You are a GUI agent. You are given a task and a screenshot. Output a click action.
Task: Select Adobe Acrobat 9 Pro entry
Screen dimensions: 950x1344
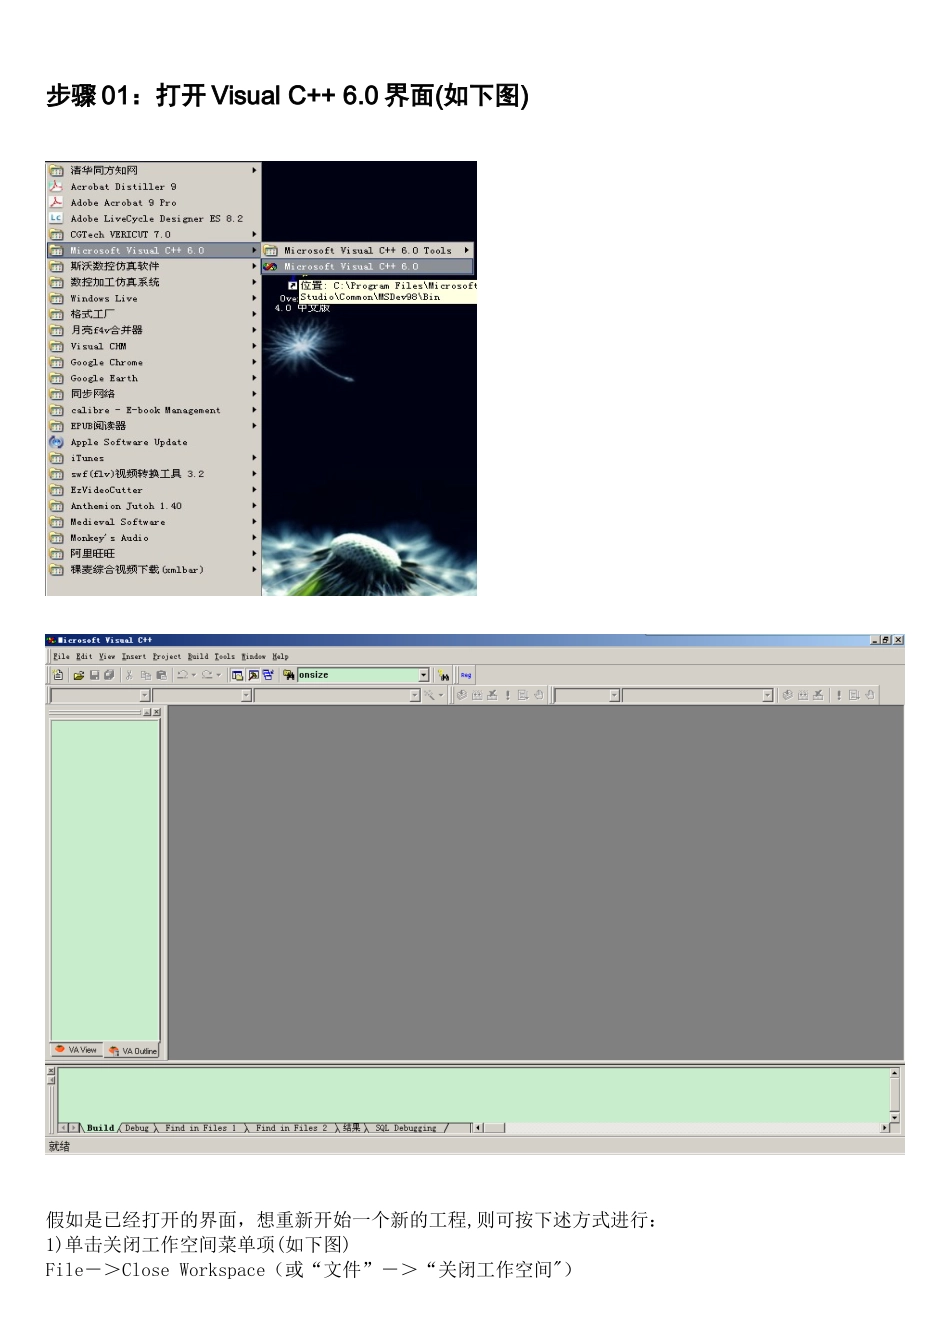[x=153, y=203]
